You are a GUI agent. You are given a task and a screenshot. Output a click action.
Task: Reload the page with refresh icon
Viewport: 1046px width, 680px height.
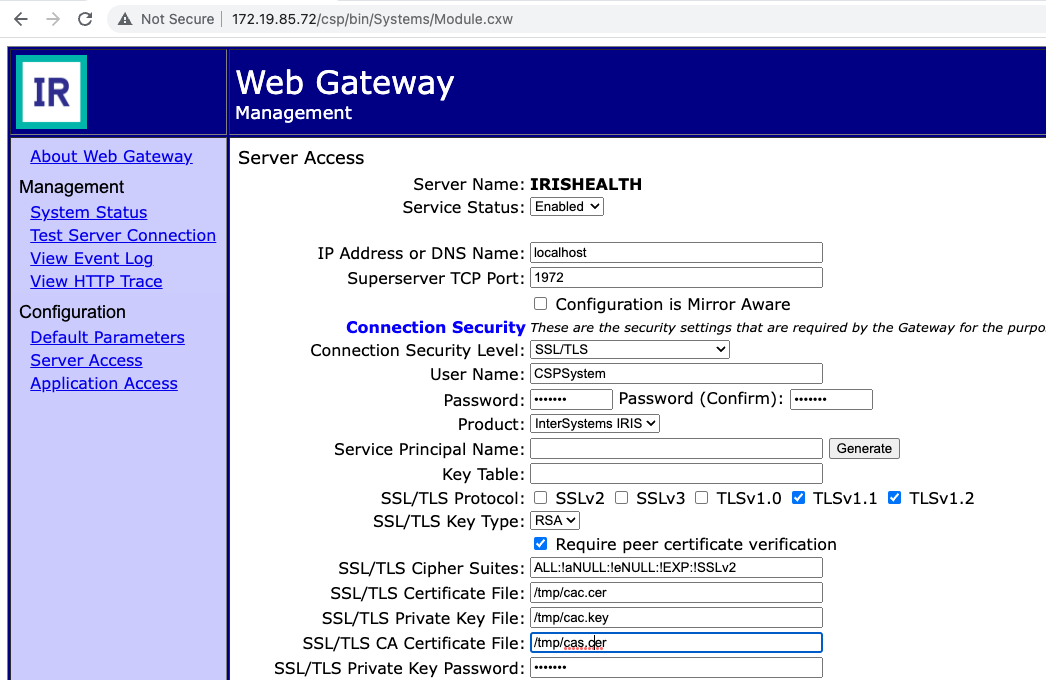coord(86,19)
